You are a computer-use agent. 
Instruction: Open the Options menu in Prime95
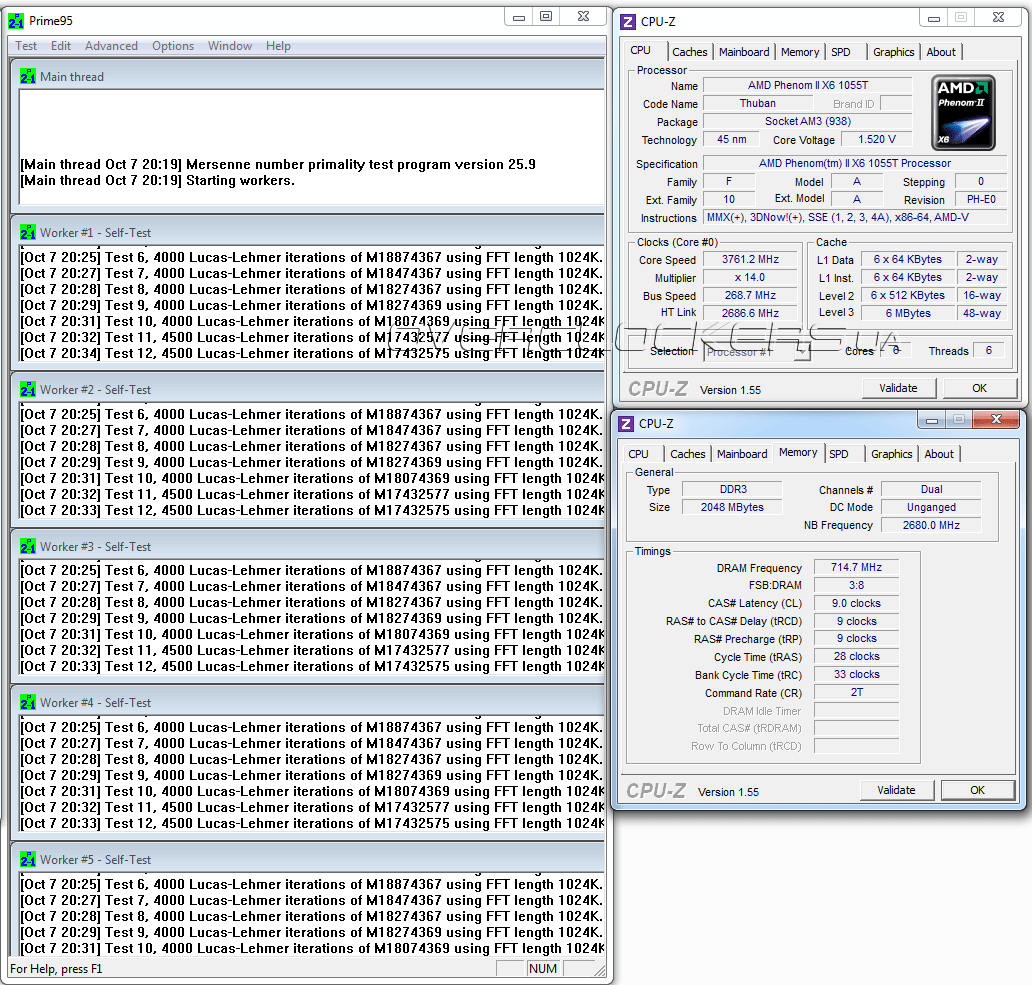(173, 46)
